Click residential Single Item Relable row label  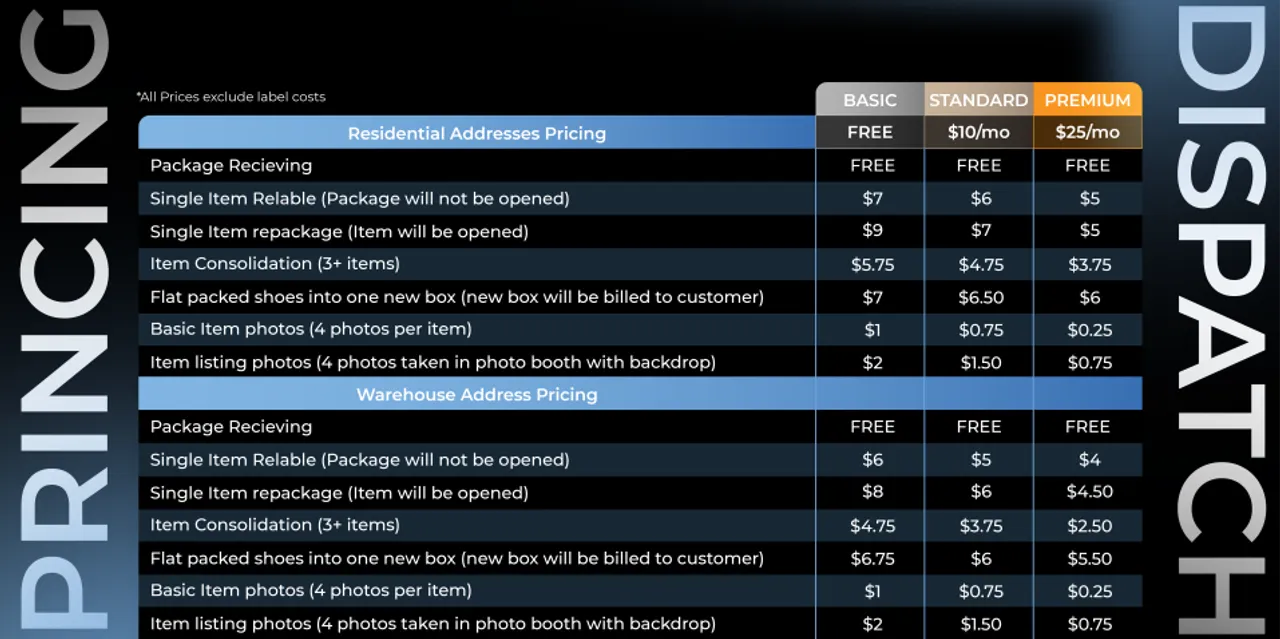(x=360, y=199)
